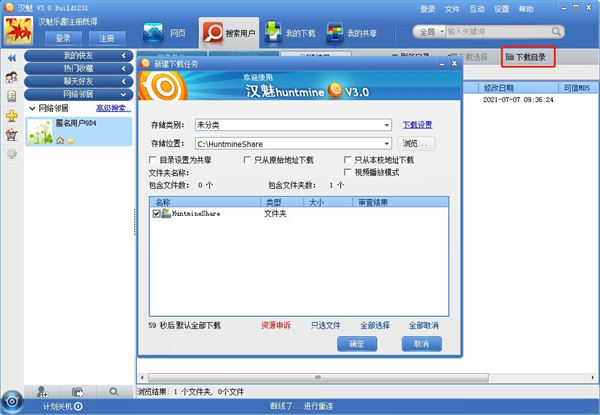The width and height of the screenshot is (600, 415).
Task: Enable 目录设置为共享 checkbox
Action: coord(152,160)
